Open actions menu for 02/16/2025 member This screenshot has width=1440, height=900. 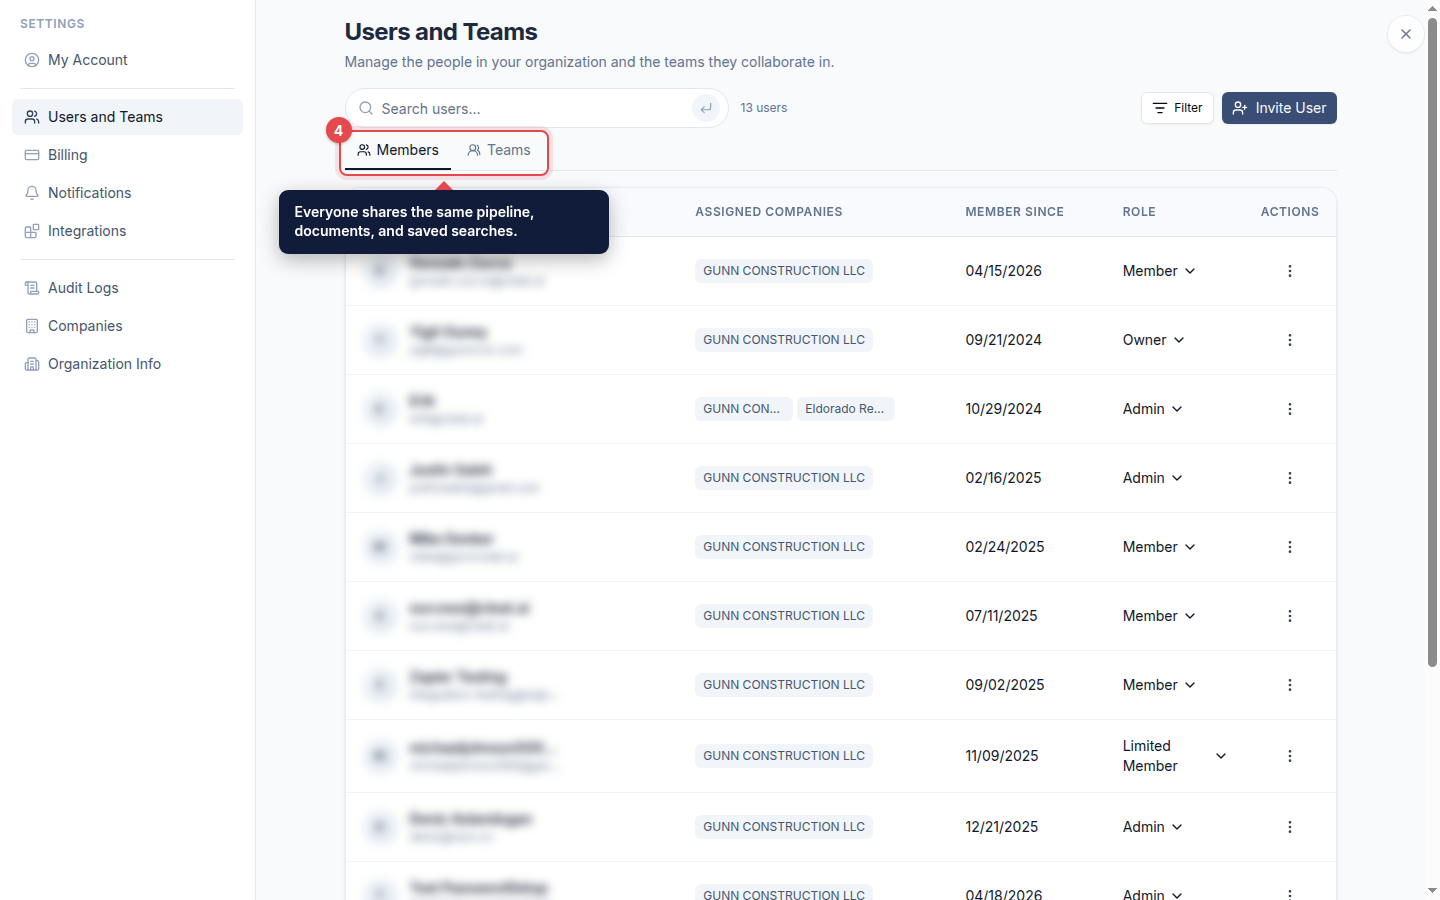click(1290, 478)
